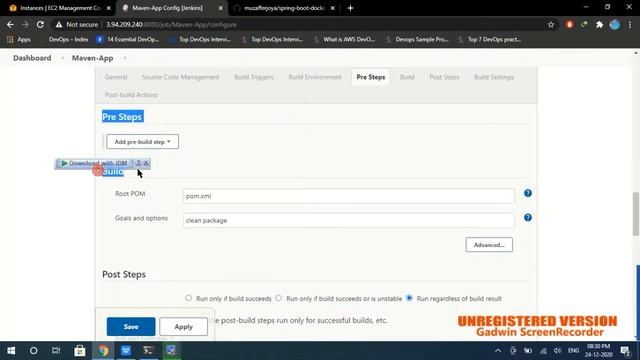Select Run regardless of build result

tap(409, 298)
